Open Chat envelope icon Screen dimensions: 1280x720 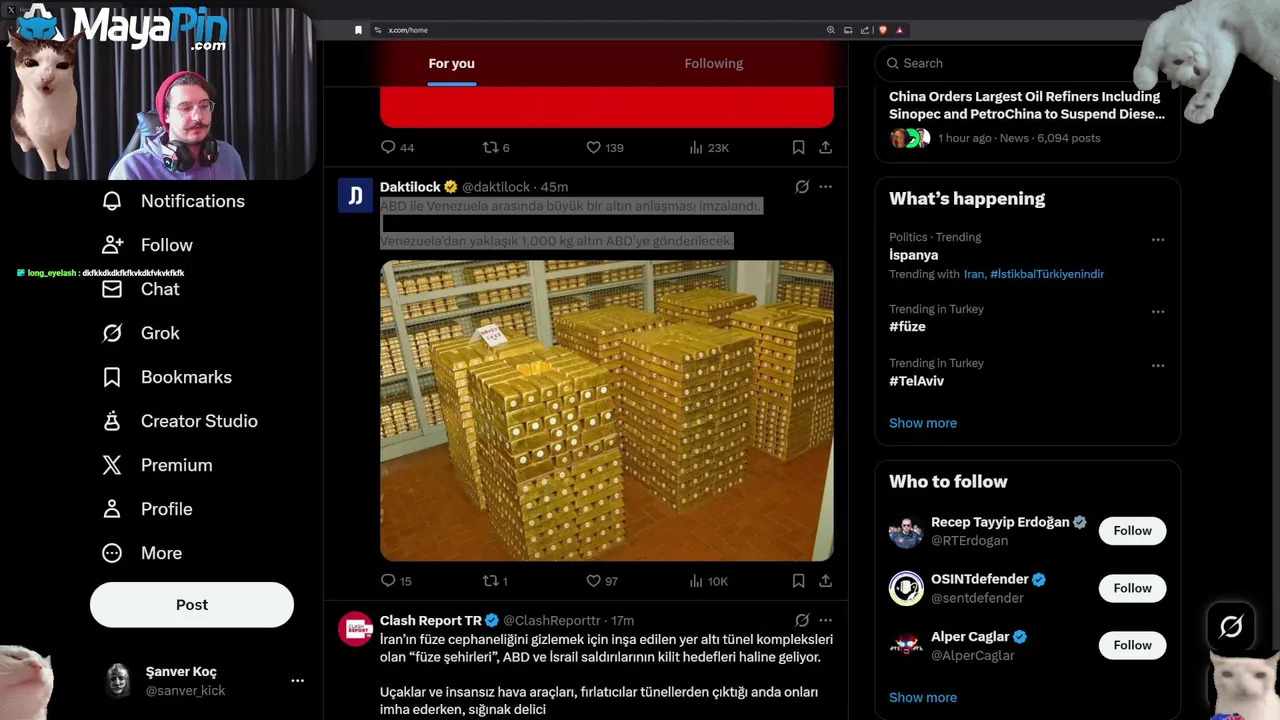[112, 289]
